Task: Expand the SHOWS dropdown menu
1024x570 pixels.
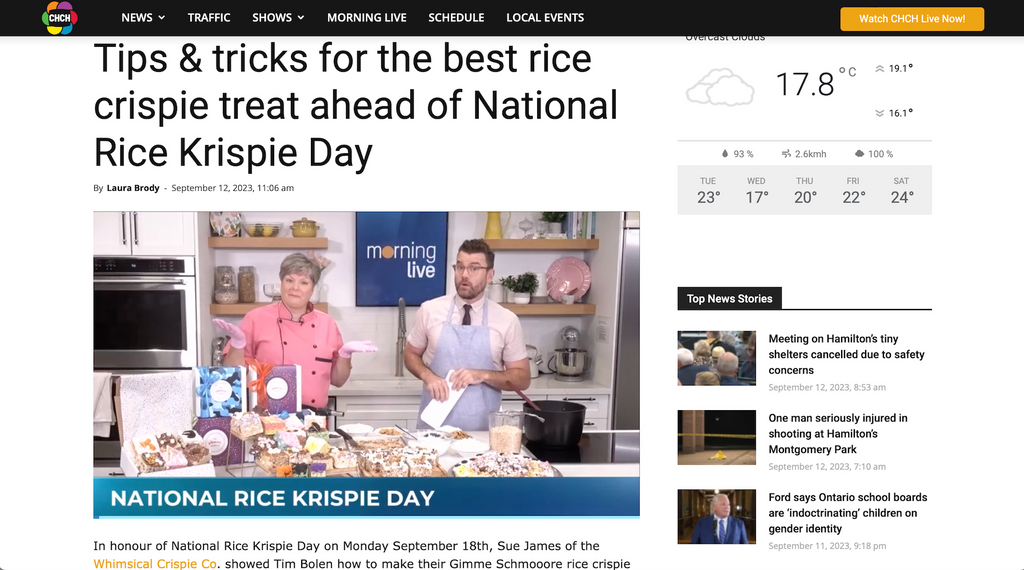Action: [x=278, y=18]
